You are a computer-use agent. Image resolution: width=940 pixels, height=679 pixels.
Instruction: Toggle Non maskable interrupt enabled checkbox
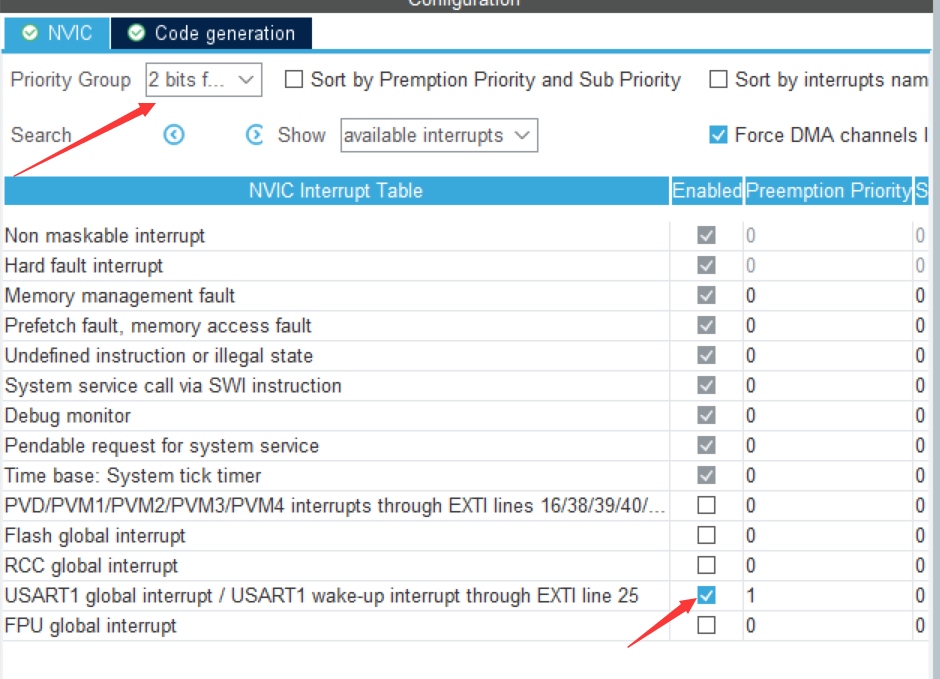tap(706, 236)
